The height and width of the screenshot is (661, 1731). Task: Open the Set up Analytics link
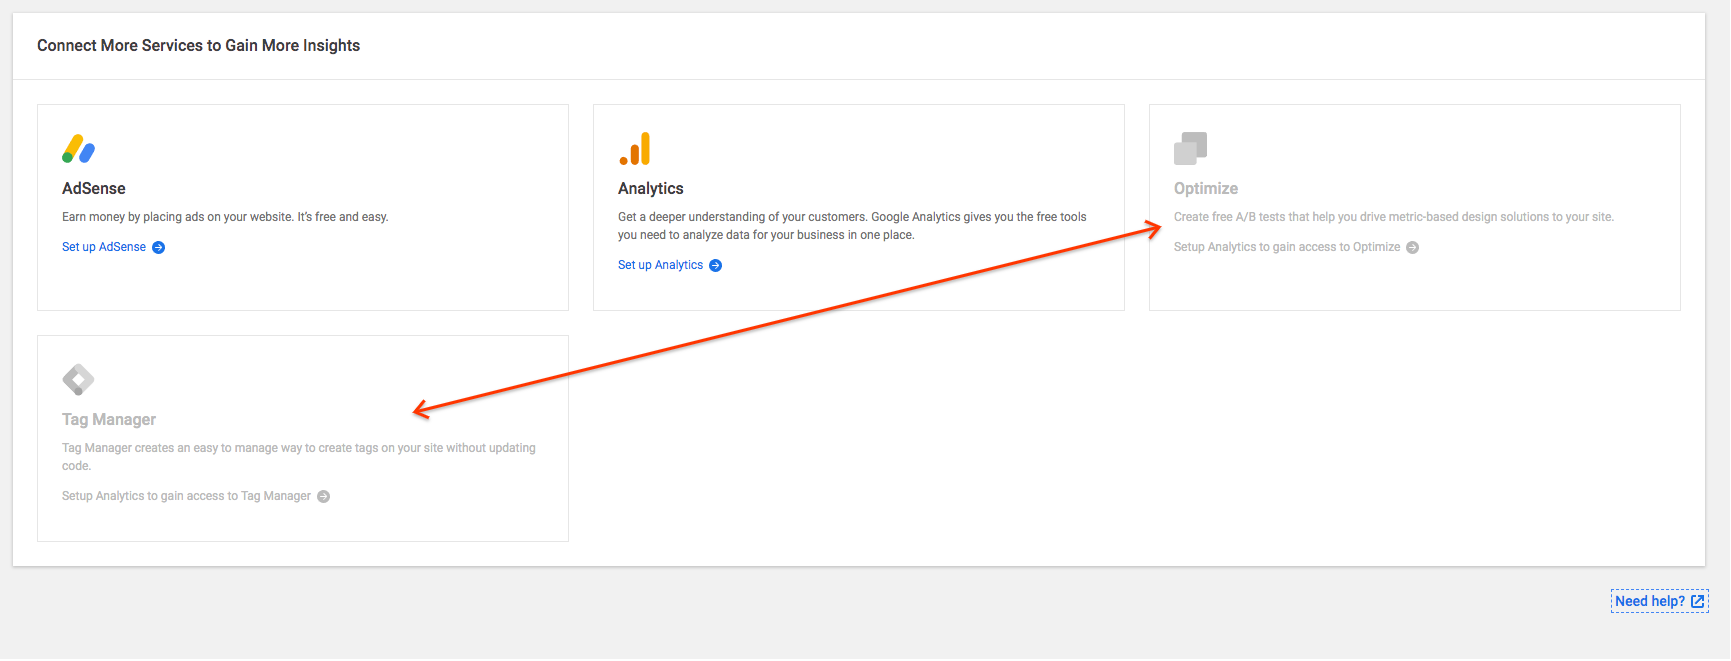(x=660, y=265)
